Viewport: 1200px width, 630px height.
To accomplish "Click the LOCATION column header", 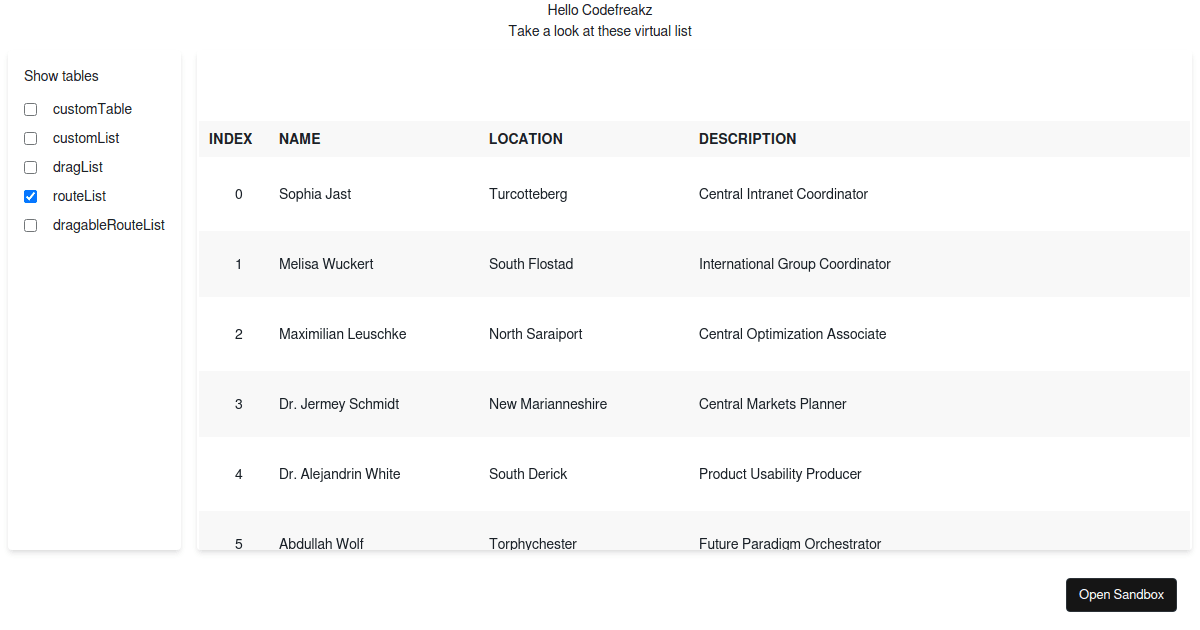I will 526,138.
